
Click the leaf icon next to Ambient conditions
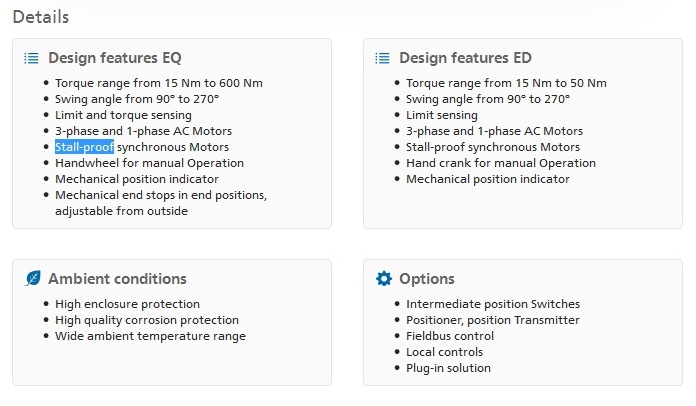click(x=33, y=279)
